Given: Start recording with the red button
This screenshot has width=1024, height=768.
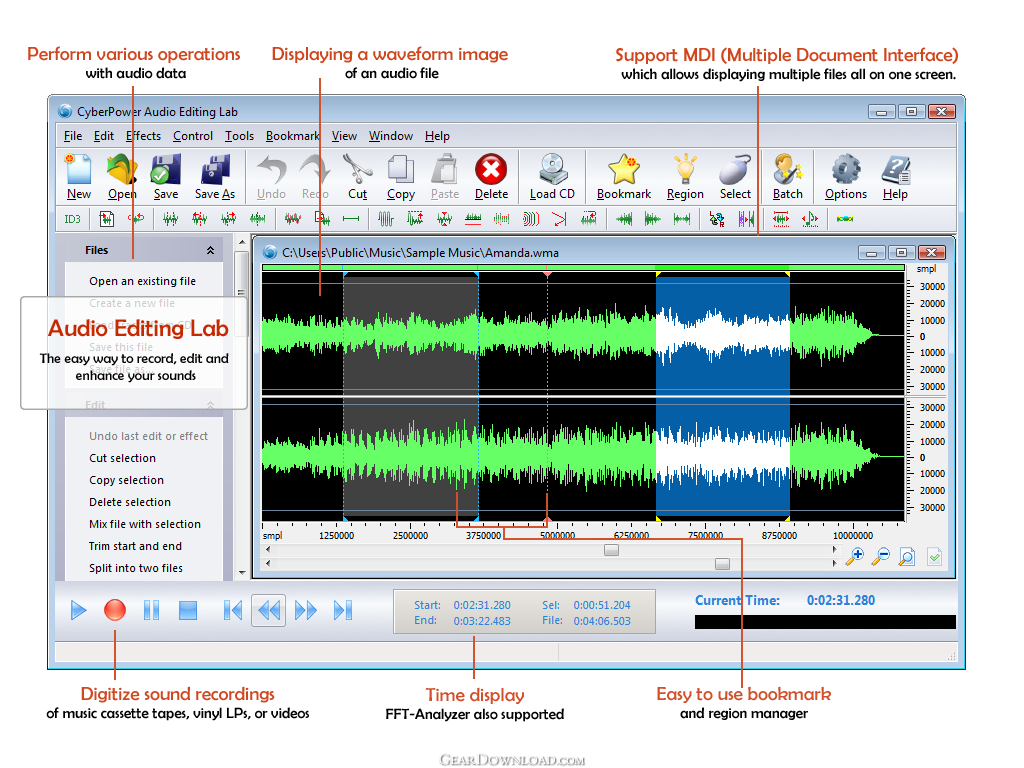Looking at the screenshot, I should [115, 611].
